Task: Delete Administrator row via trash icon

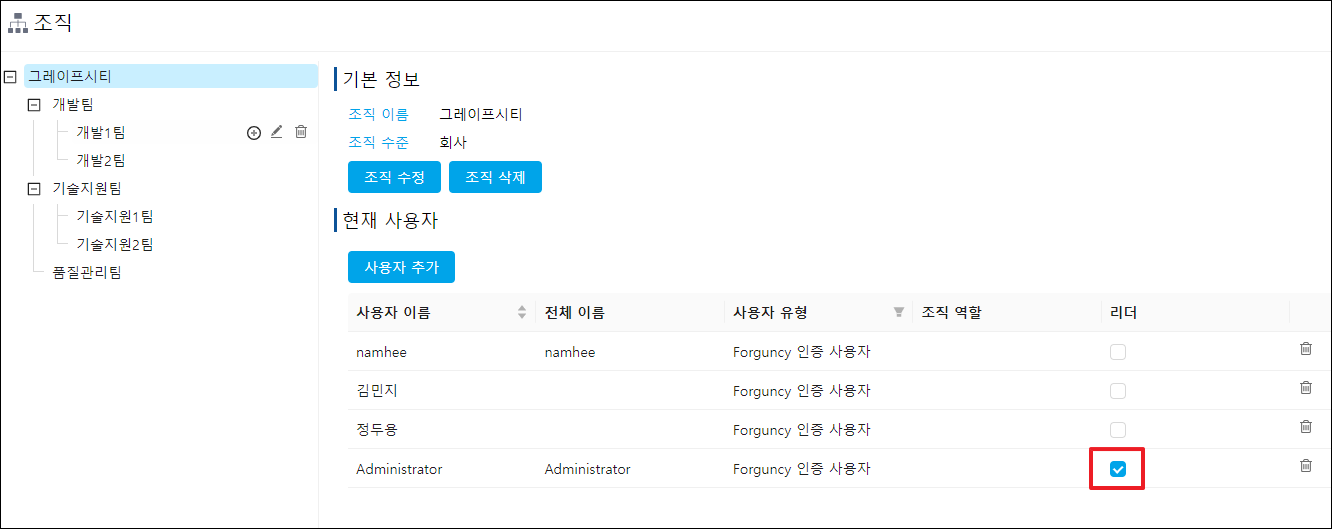Action: pos(1305,466)
